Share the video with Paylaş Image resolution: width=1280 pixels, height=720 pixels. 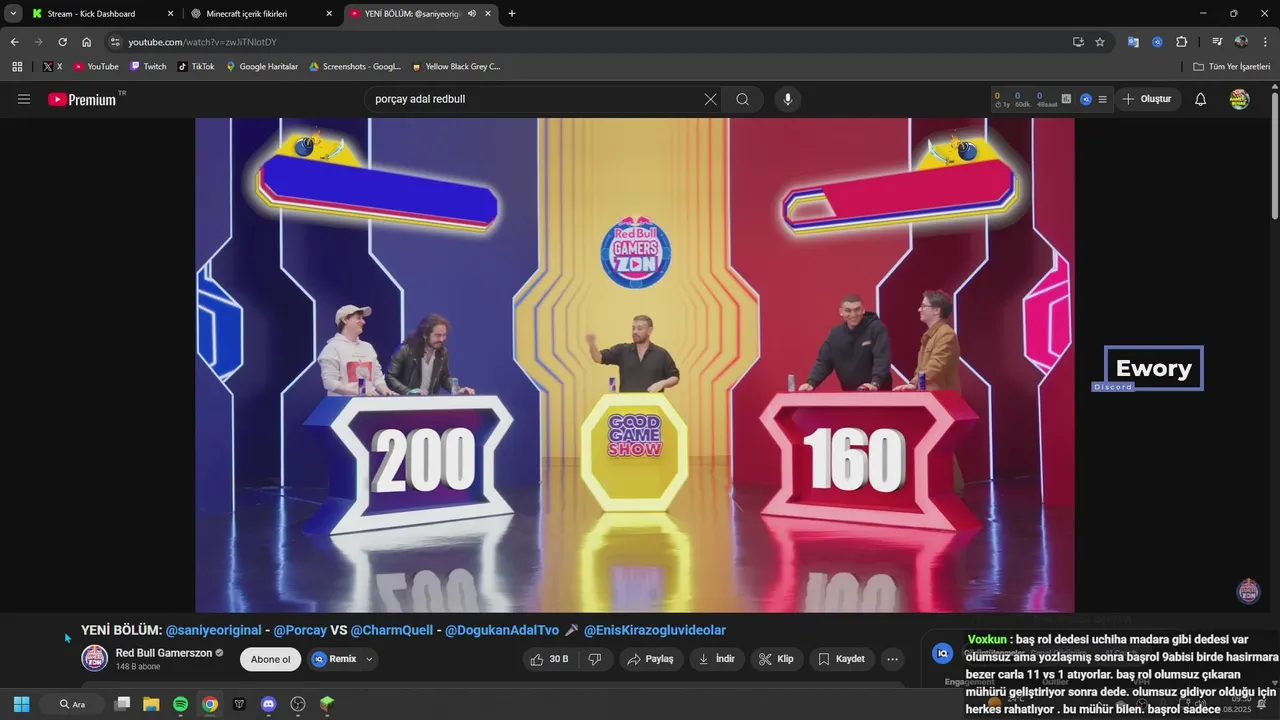point(650,659)
